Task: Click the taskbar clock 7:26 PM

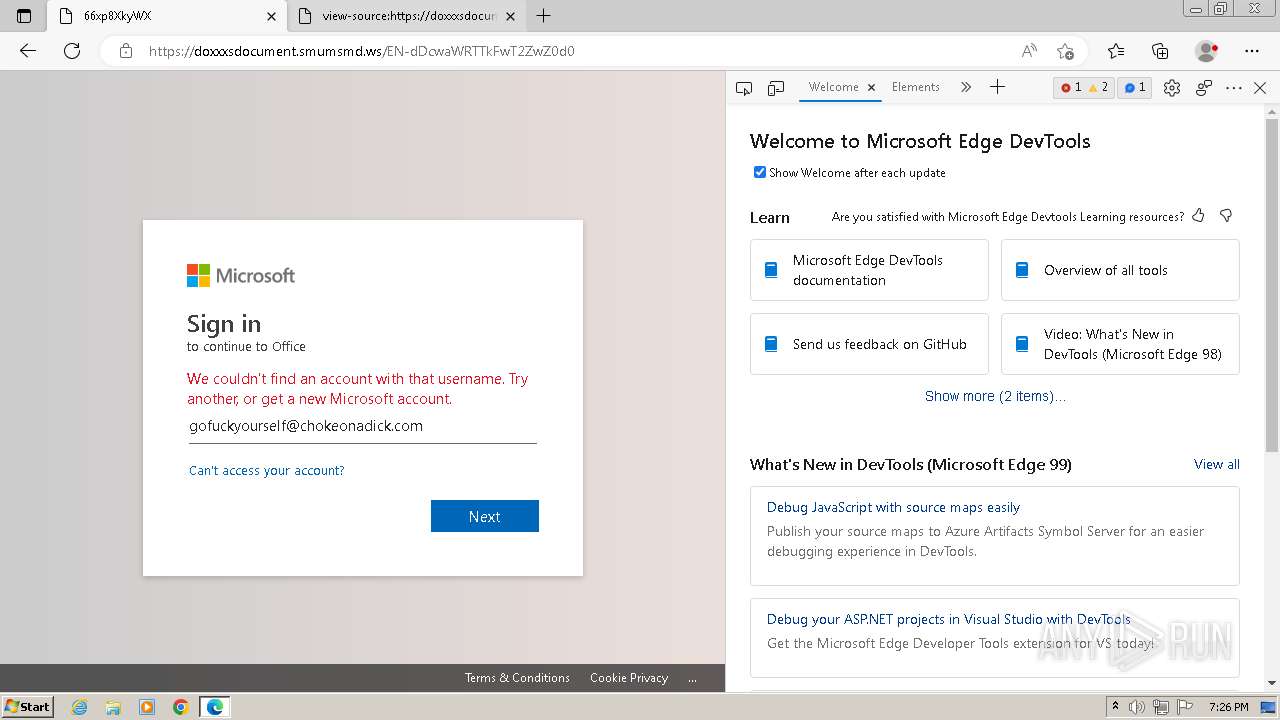Action: coord(1228,707)
